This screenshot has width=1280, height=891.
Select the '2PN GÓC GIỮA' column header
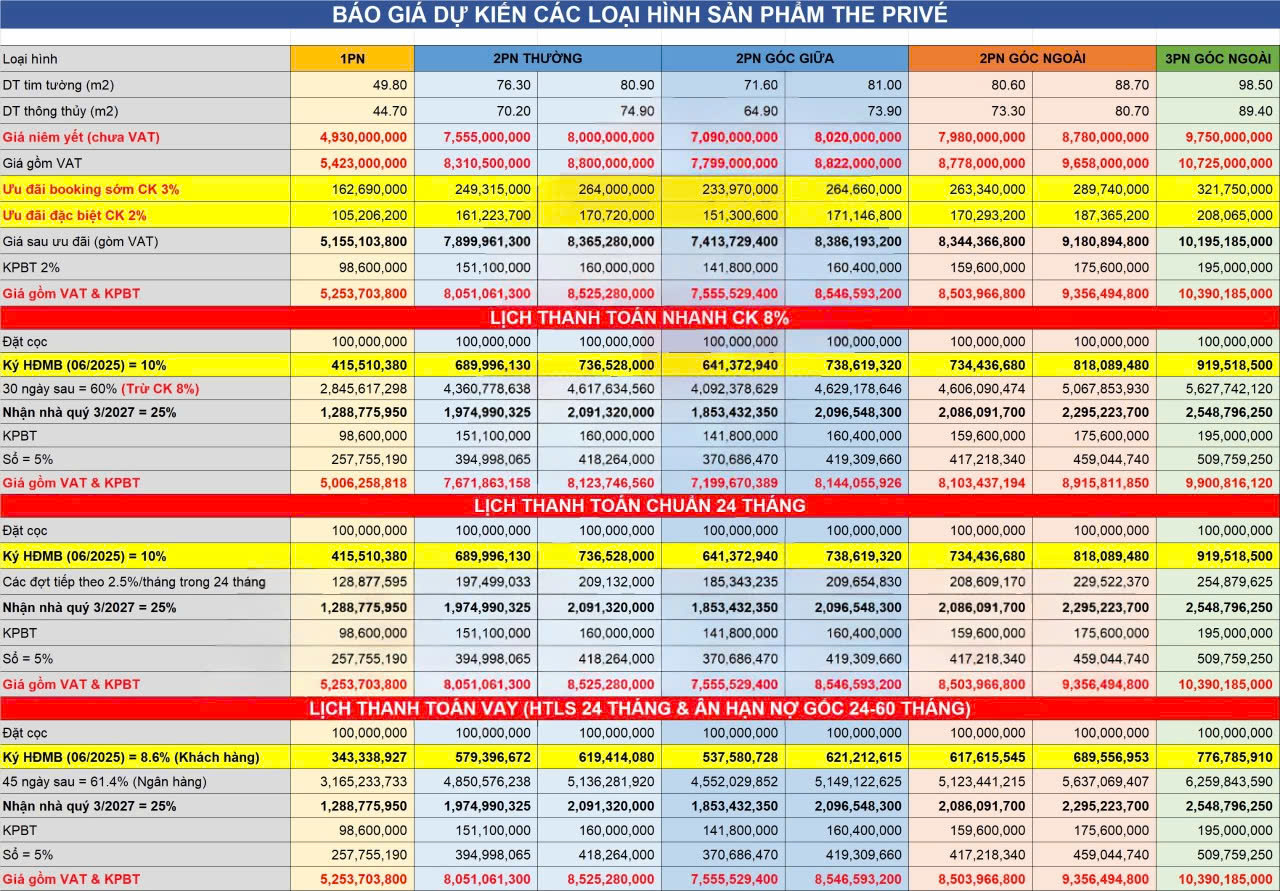pyautogui.click(x=784, y=59)
